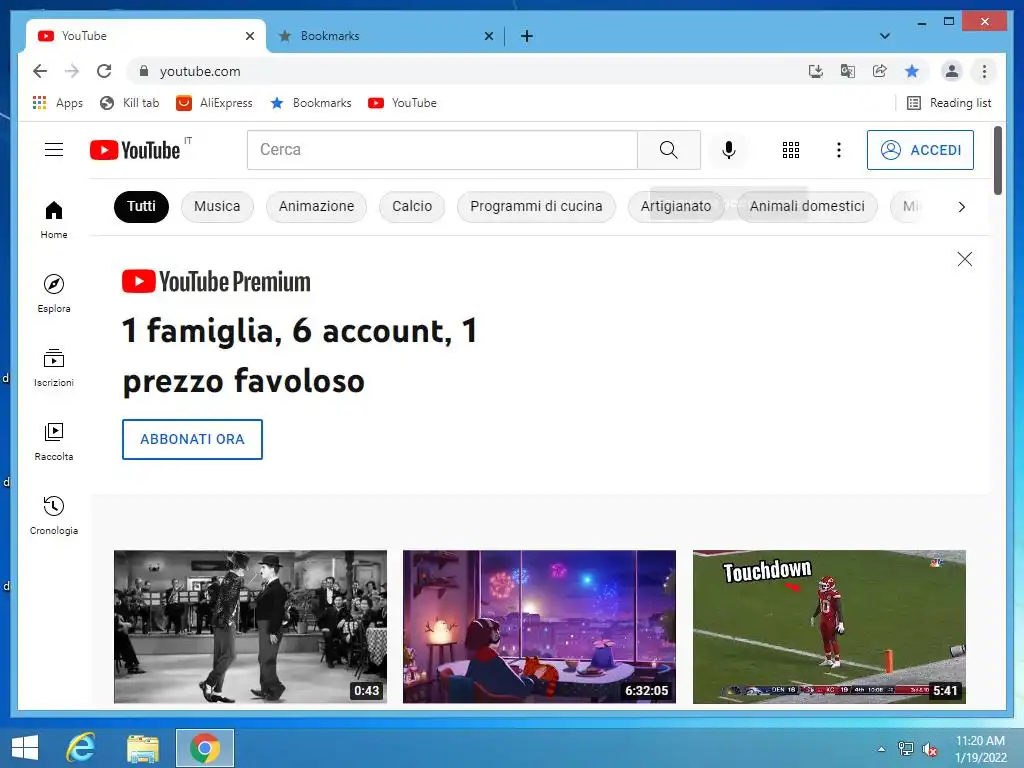Select the Animazione filter chip
This screenshot has width=1024, height=768.
pos(316,206)
